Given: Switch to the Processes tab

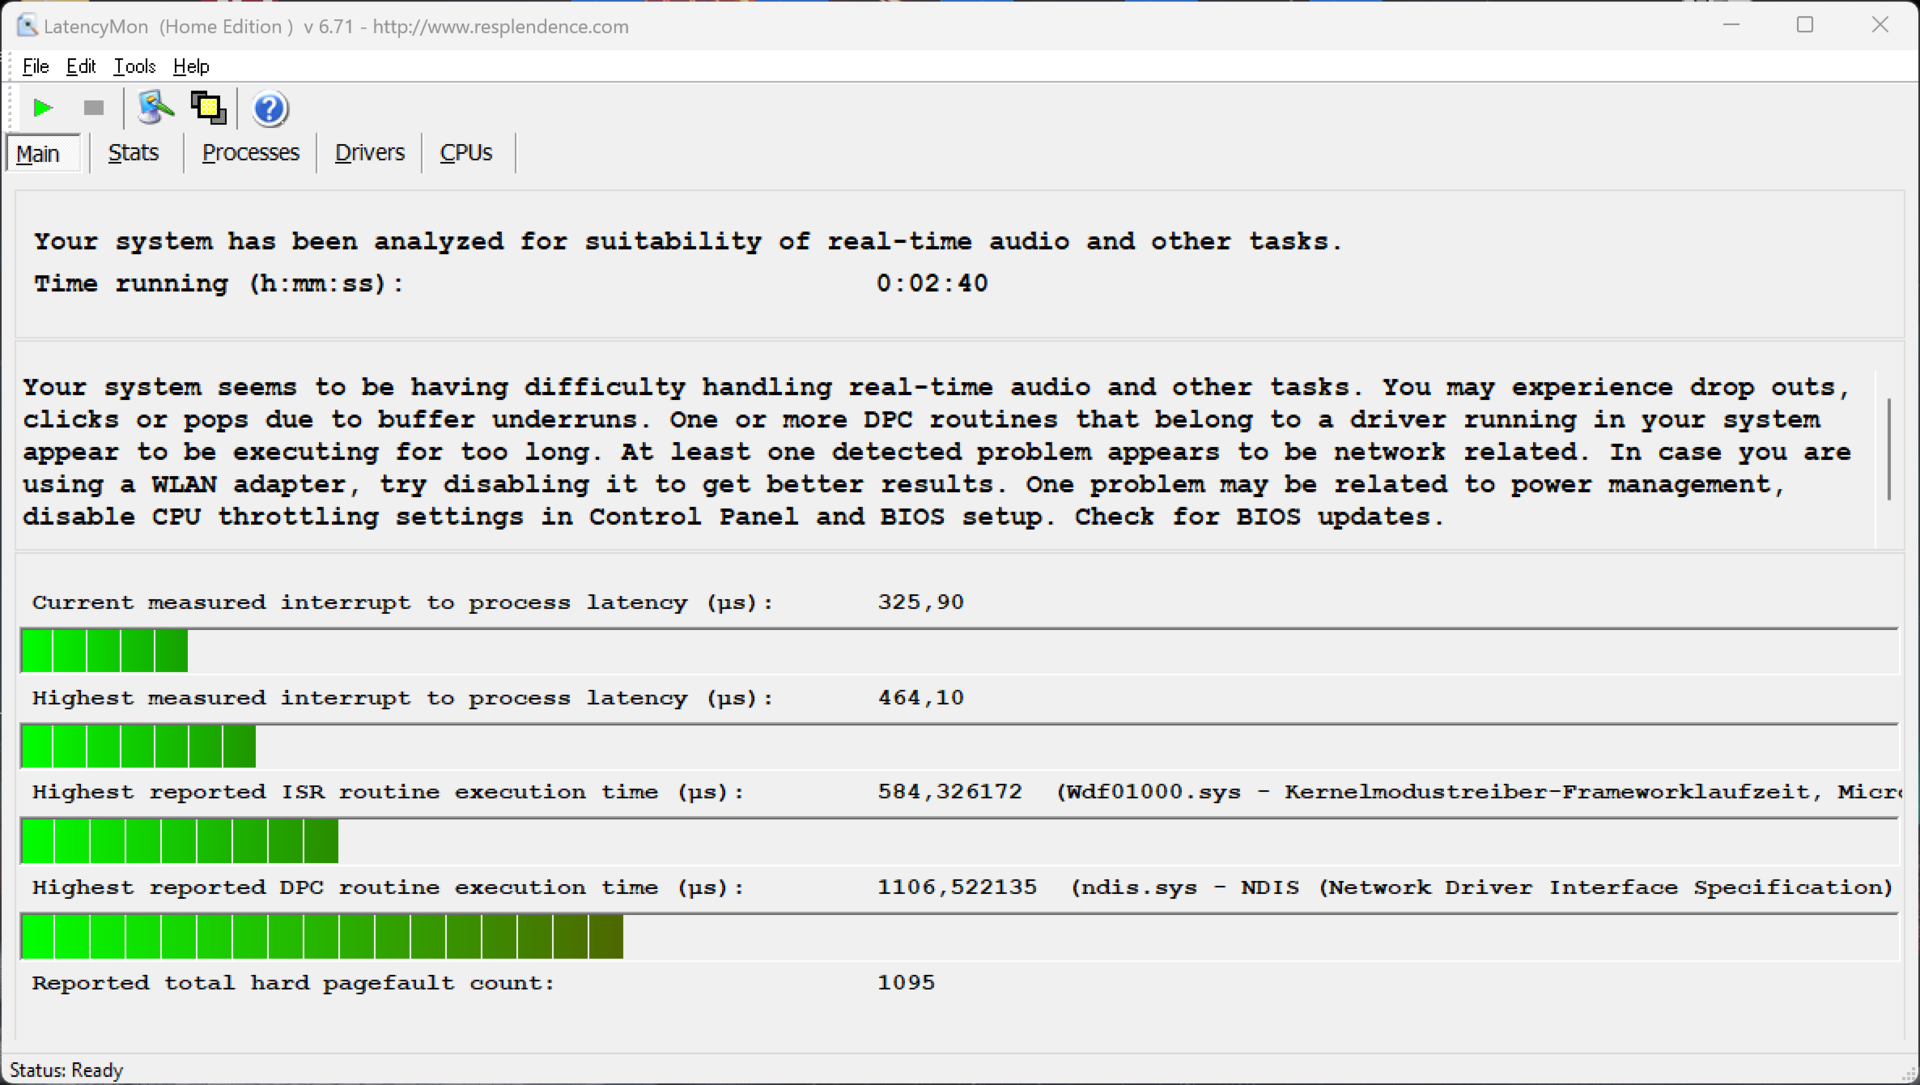Looking at the screenshot, I should [x=250, y=153].
